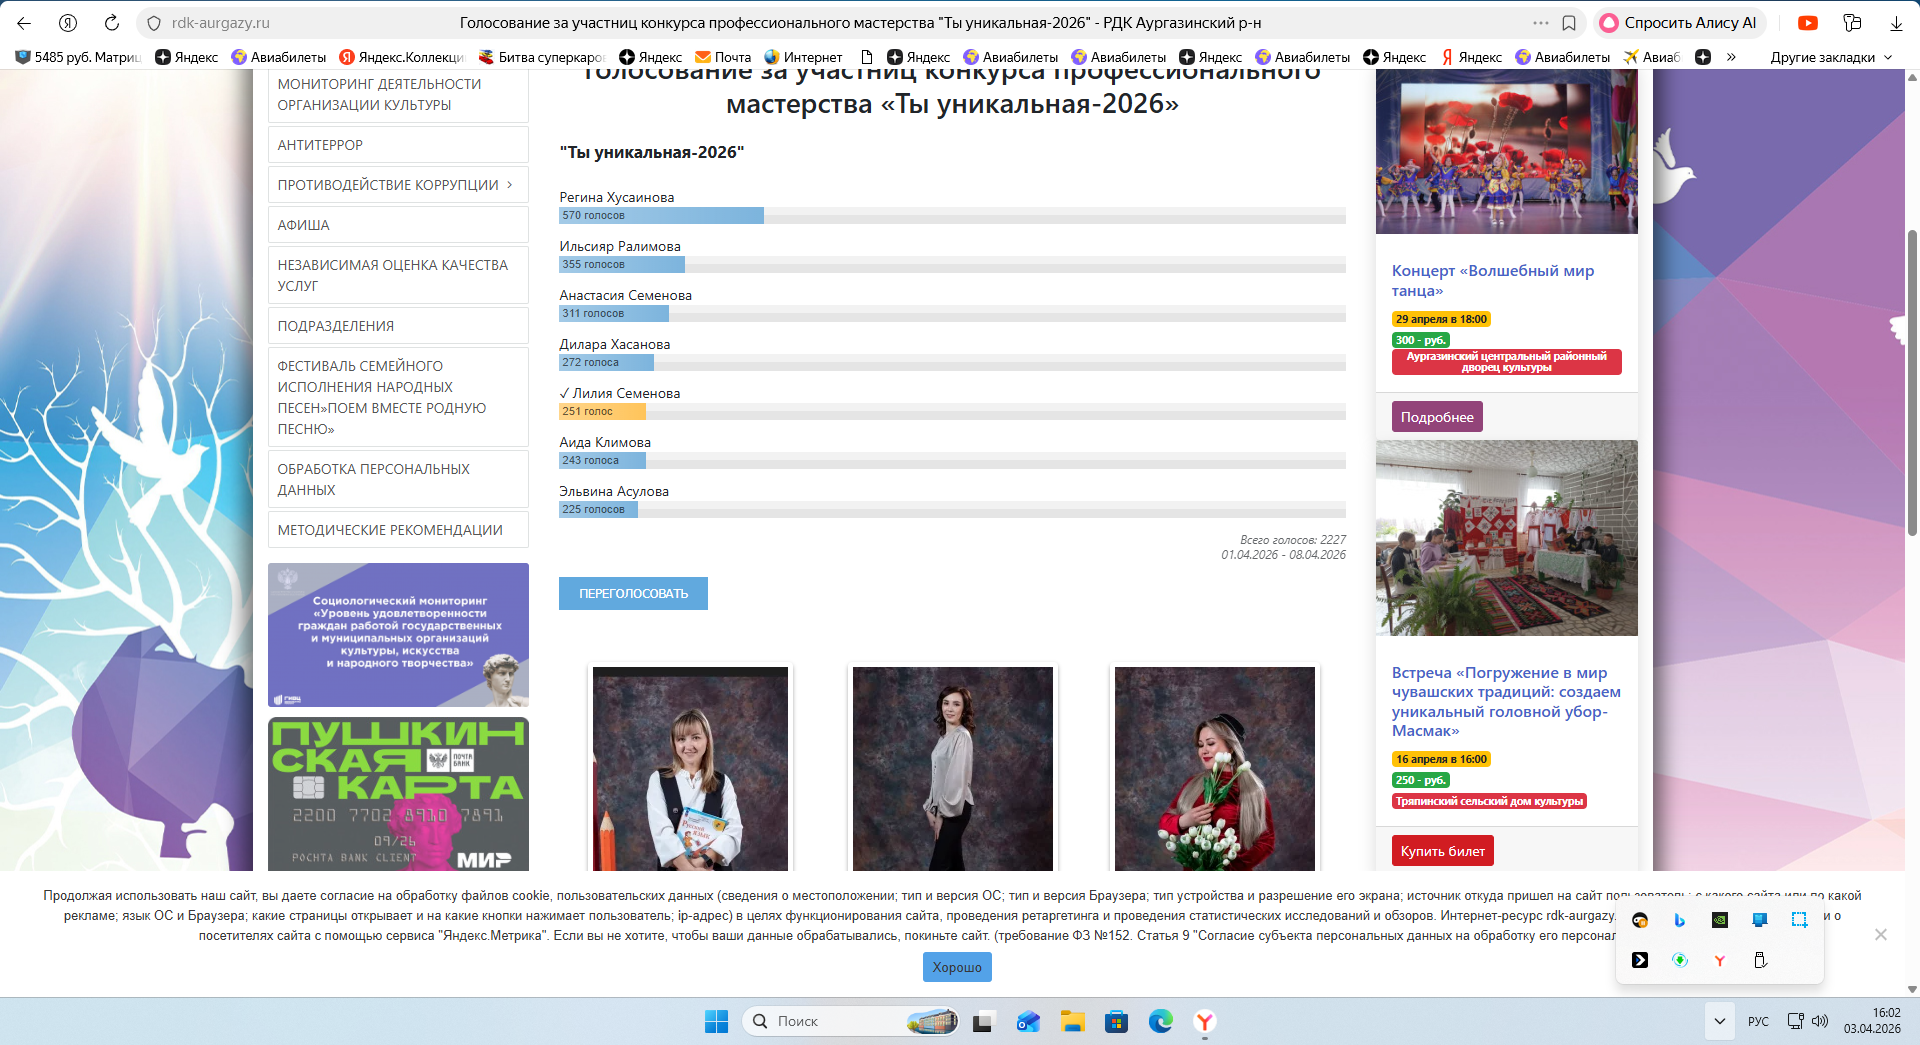Open the Интернет bookmark
The width and height of the screenshot is (1920, 1045).
coord(803,57)
